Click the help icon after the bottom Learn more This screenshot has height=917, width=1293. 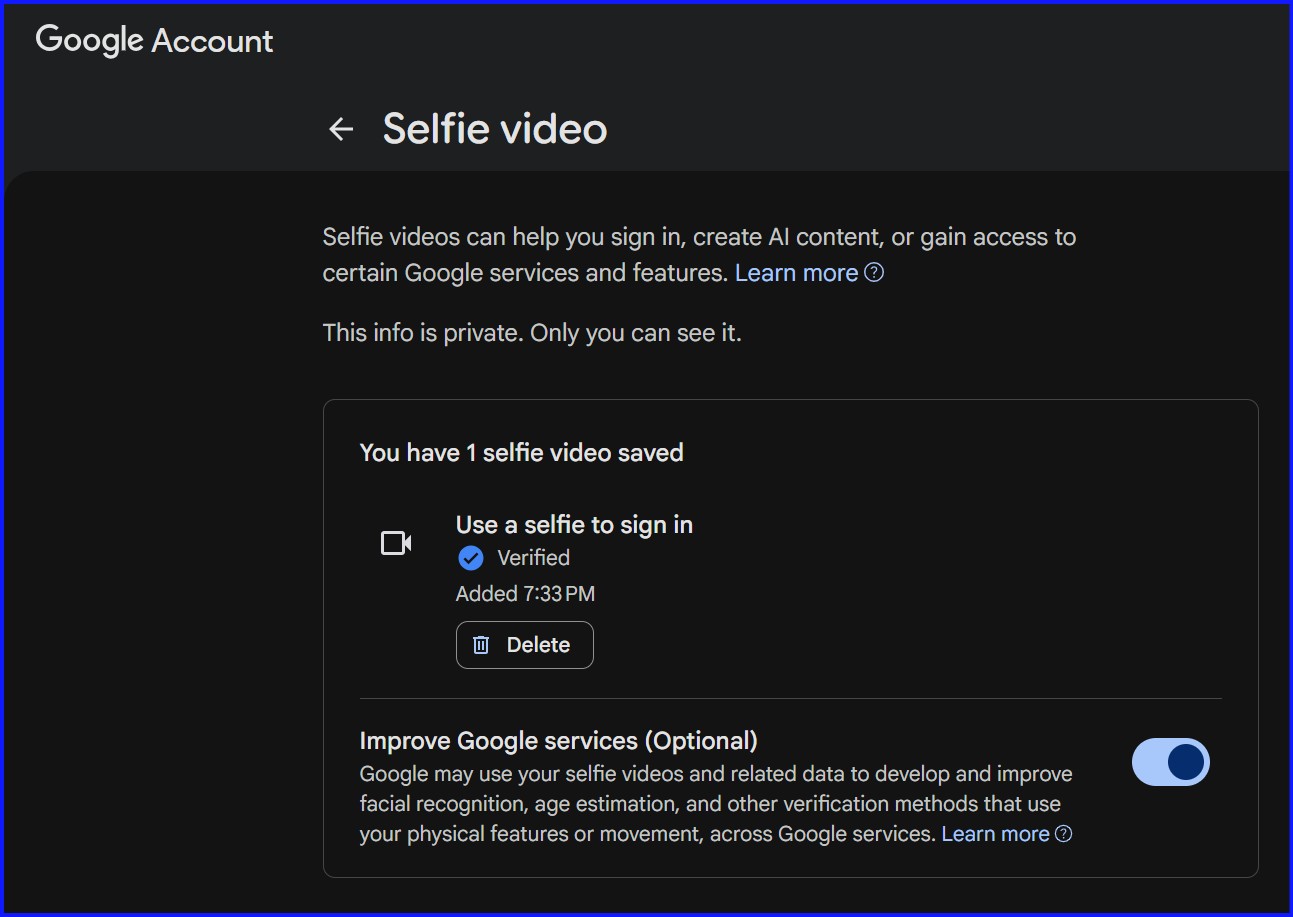point(1064,833)
